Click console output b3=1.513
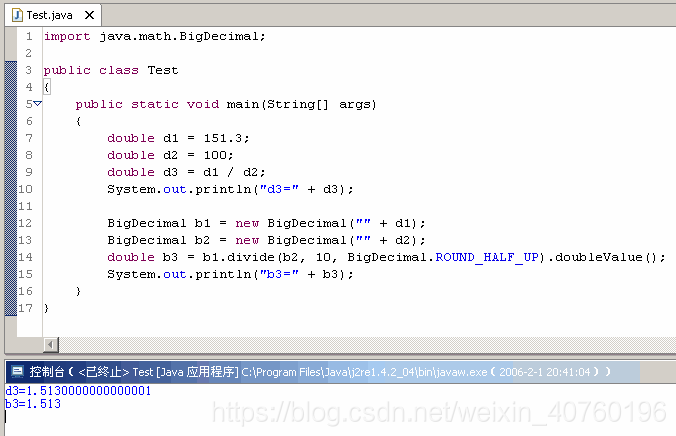Viewport: 676px width, 436px height. pyautogui.click(x=33, y=404)
